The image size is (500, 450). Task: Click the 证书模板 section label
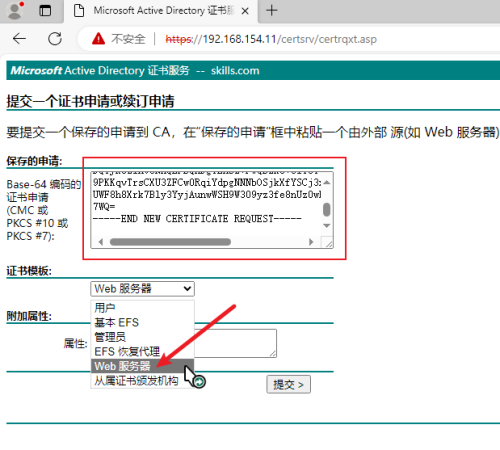coord(29,271)
